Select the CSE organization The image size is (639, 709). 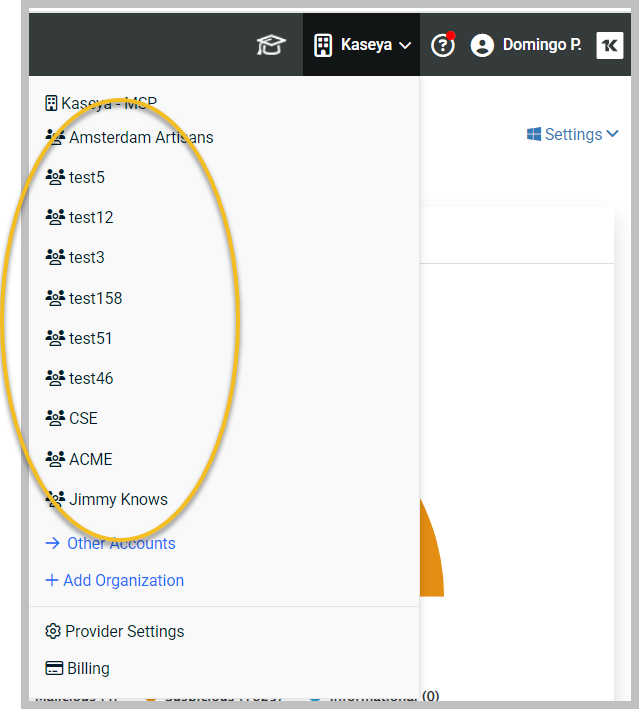pos(83,418)
